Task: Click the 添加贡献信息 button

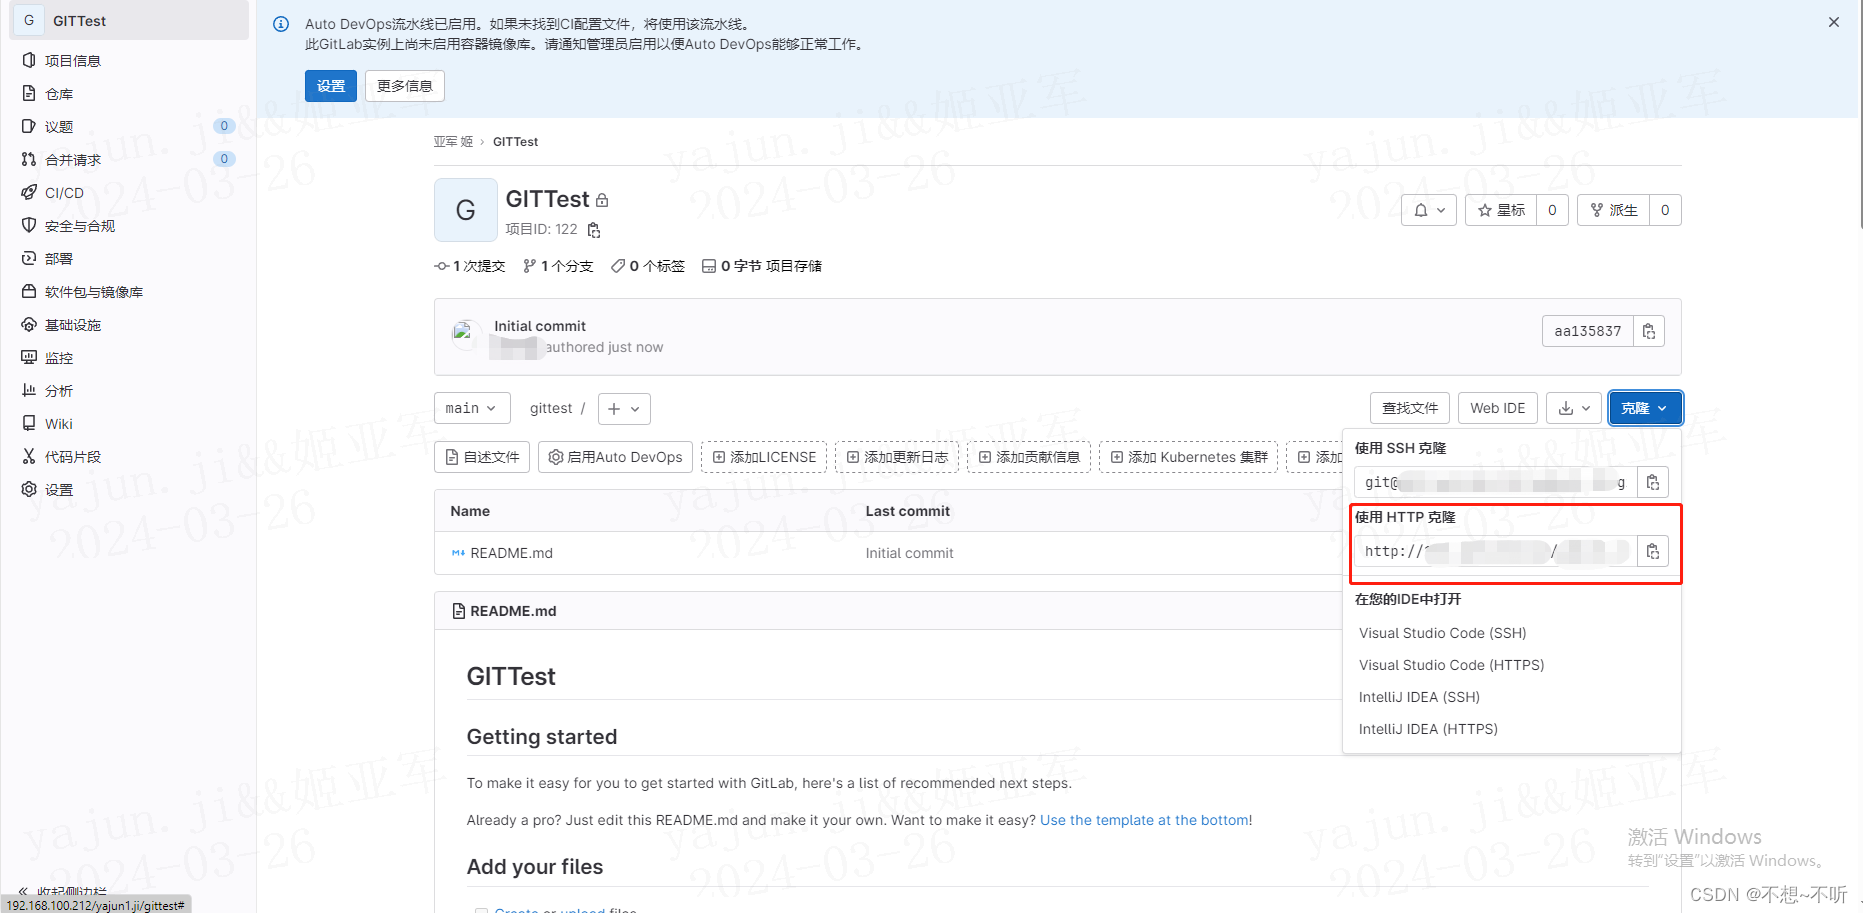Action: [x=1029, y=457]
